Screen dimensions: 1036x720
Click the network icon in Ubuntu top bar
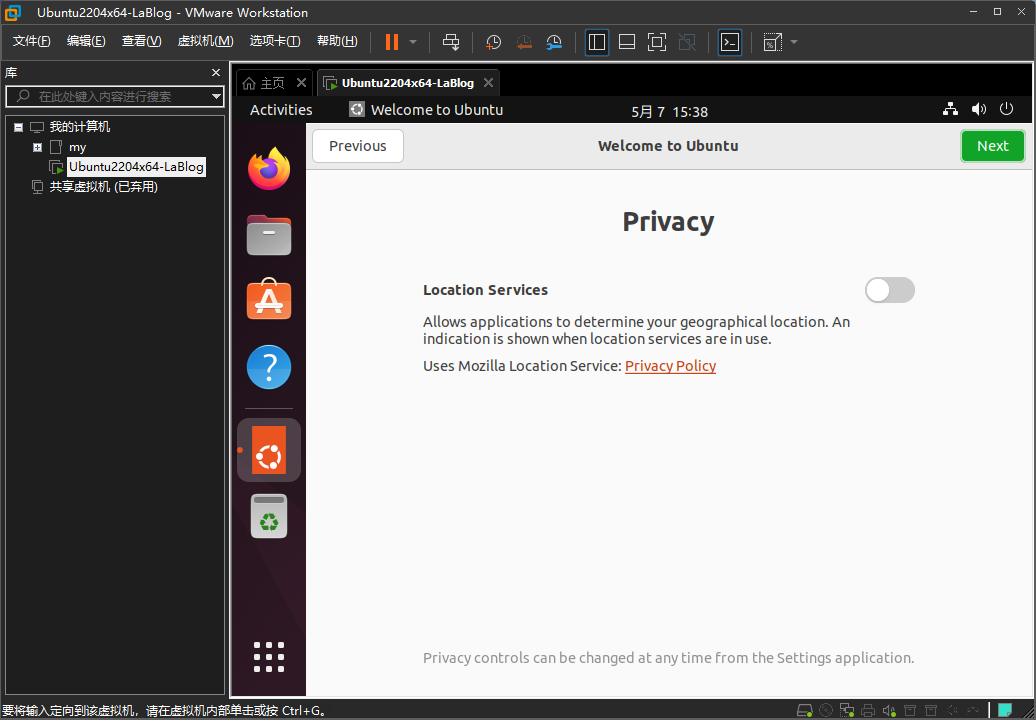(x=950, y=110)
